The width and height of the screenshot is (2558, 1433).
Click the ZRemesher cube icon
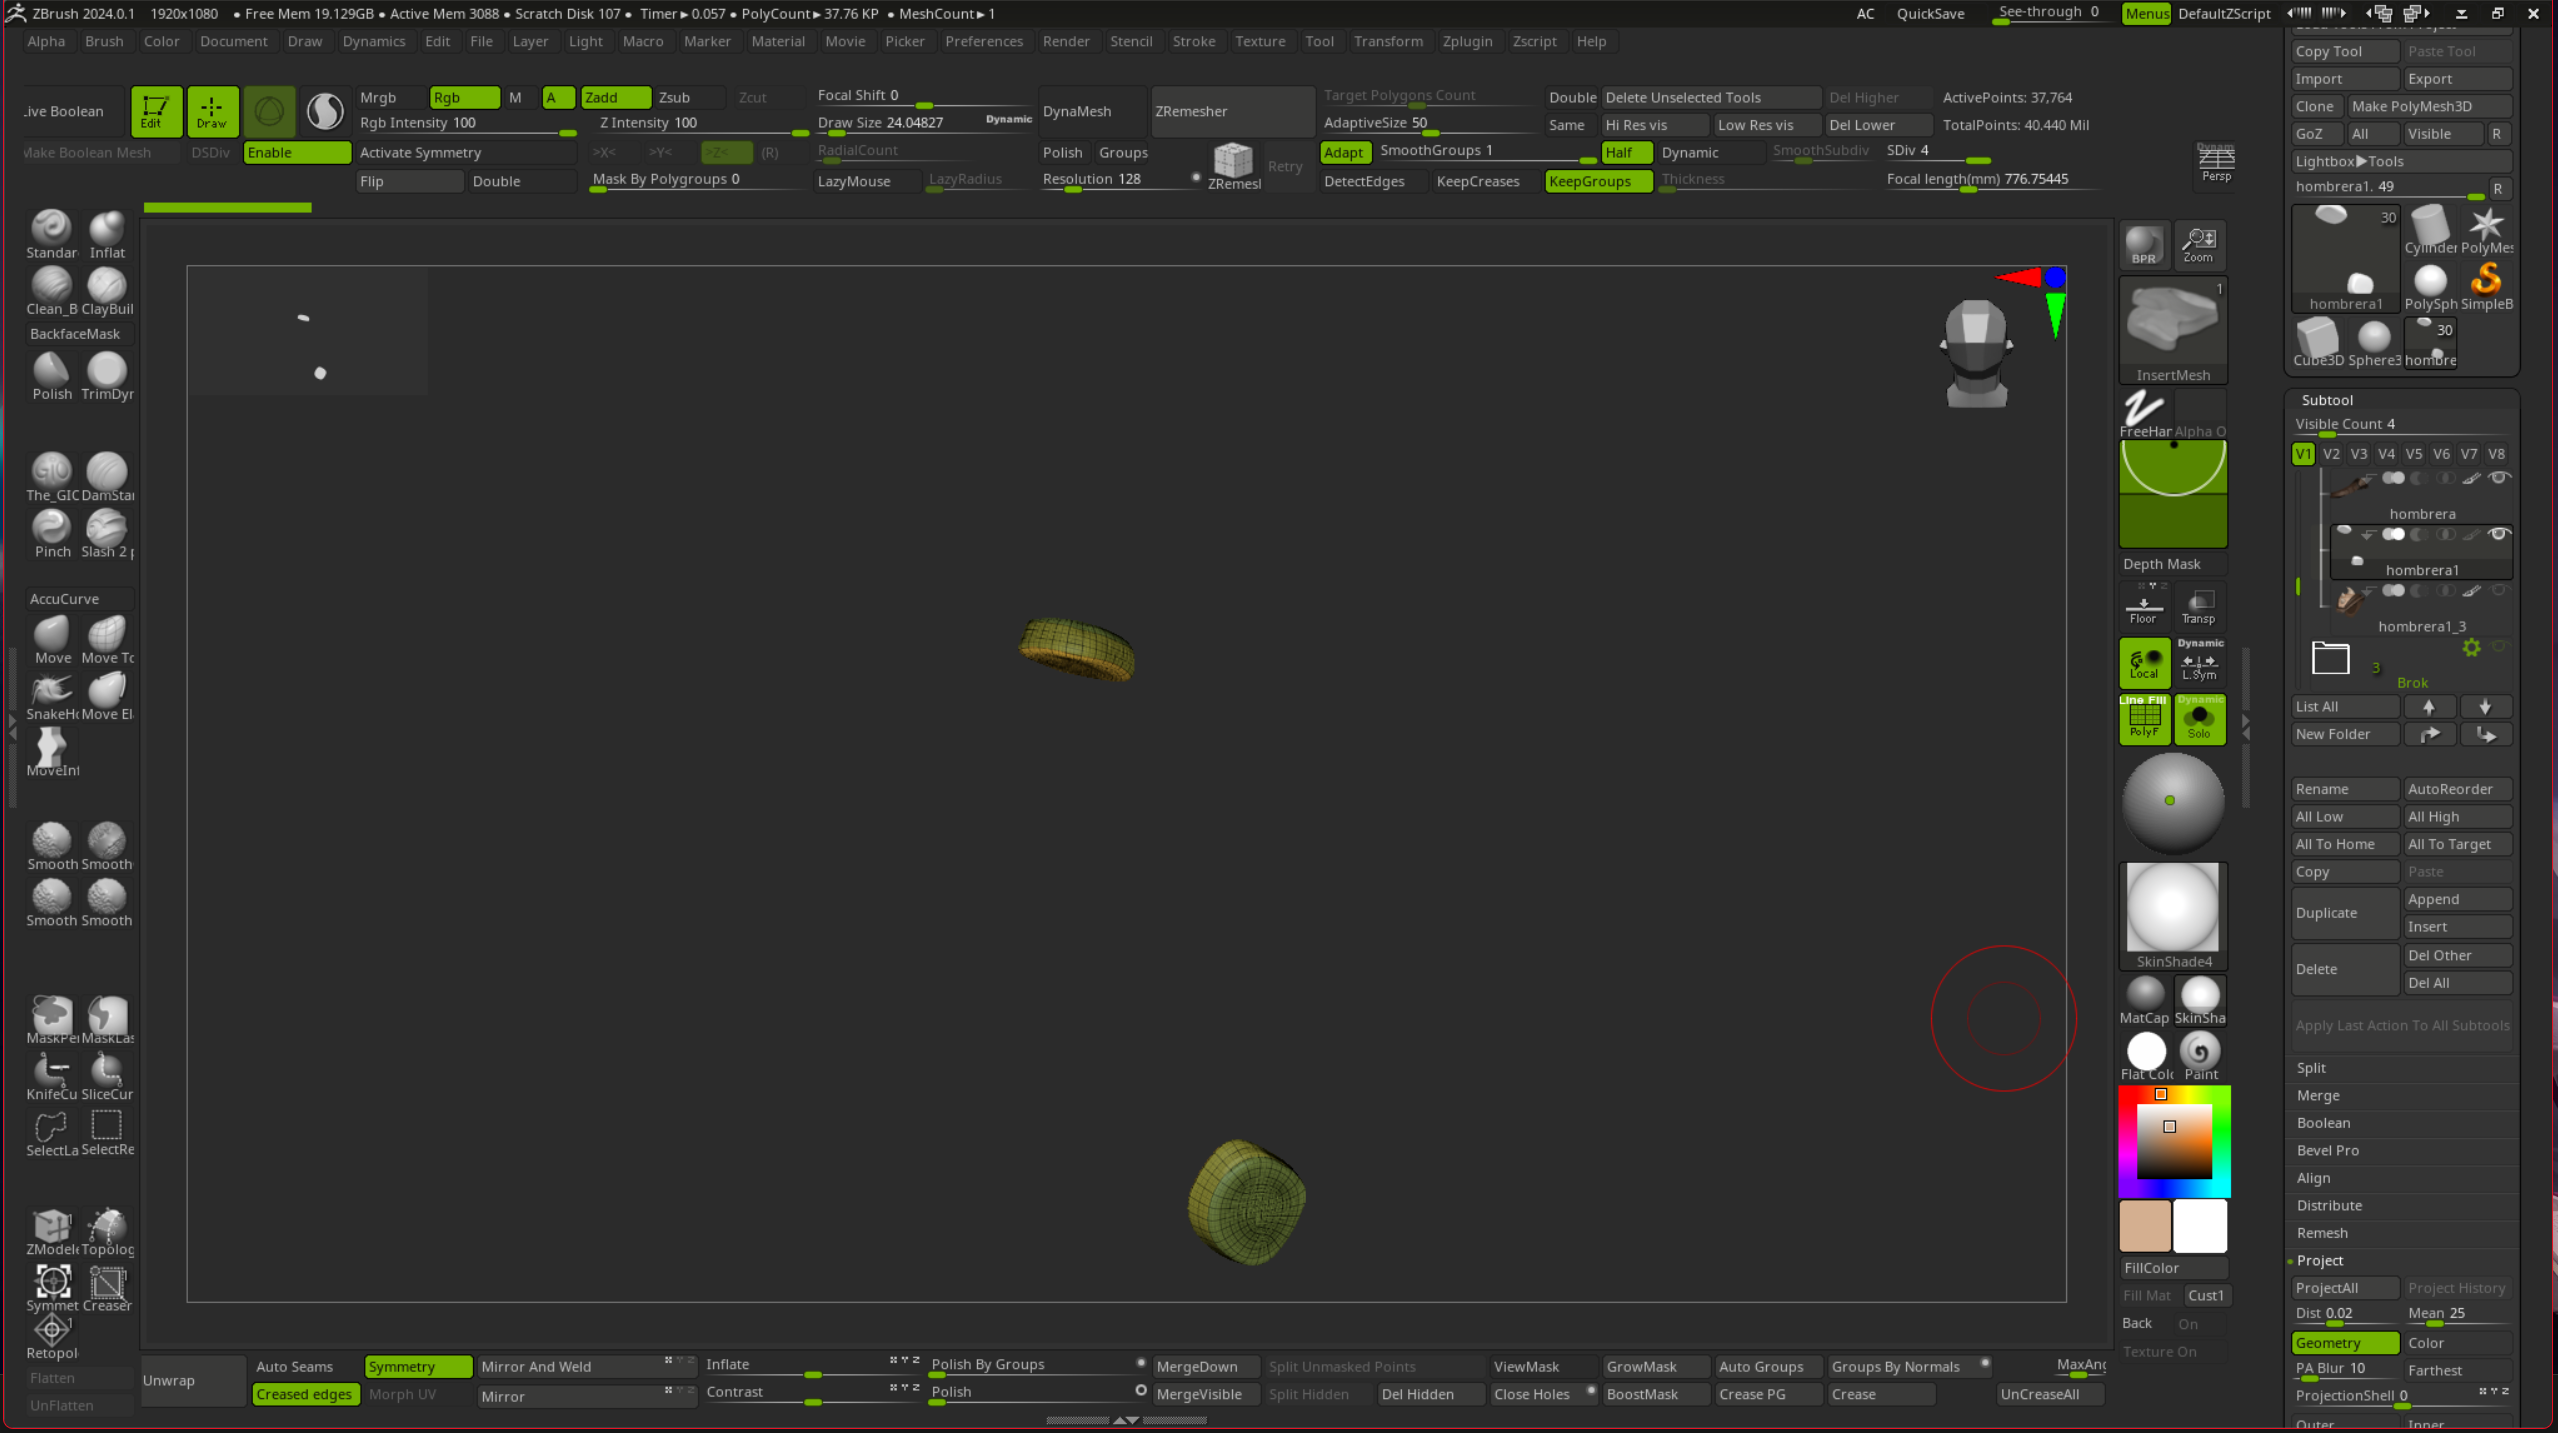click(x=1232, y=160)
